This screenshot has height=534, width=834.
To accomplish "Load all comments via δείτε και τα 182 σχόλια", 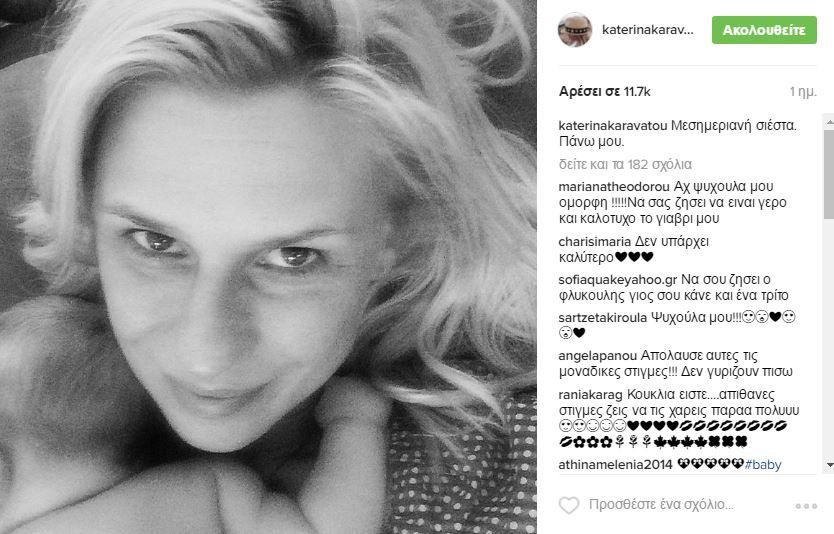I will (x=625, y=164).
